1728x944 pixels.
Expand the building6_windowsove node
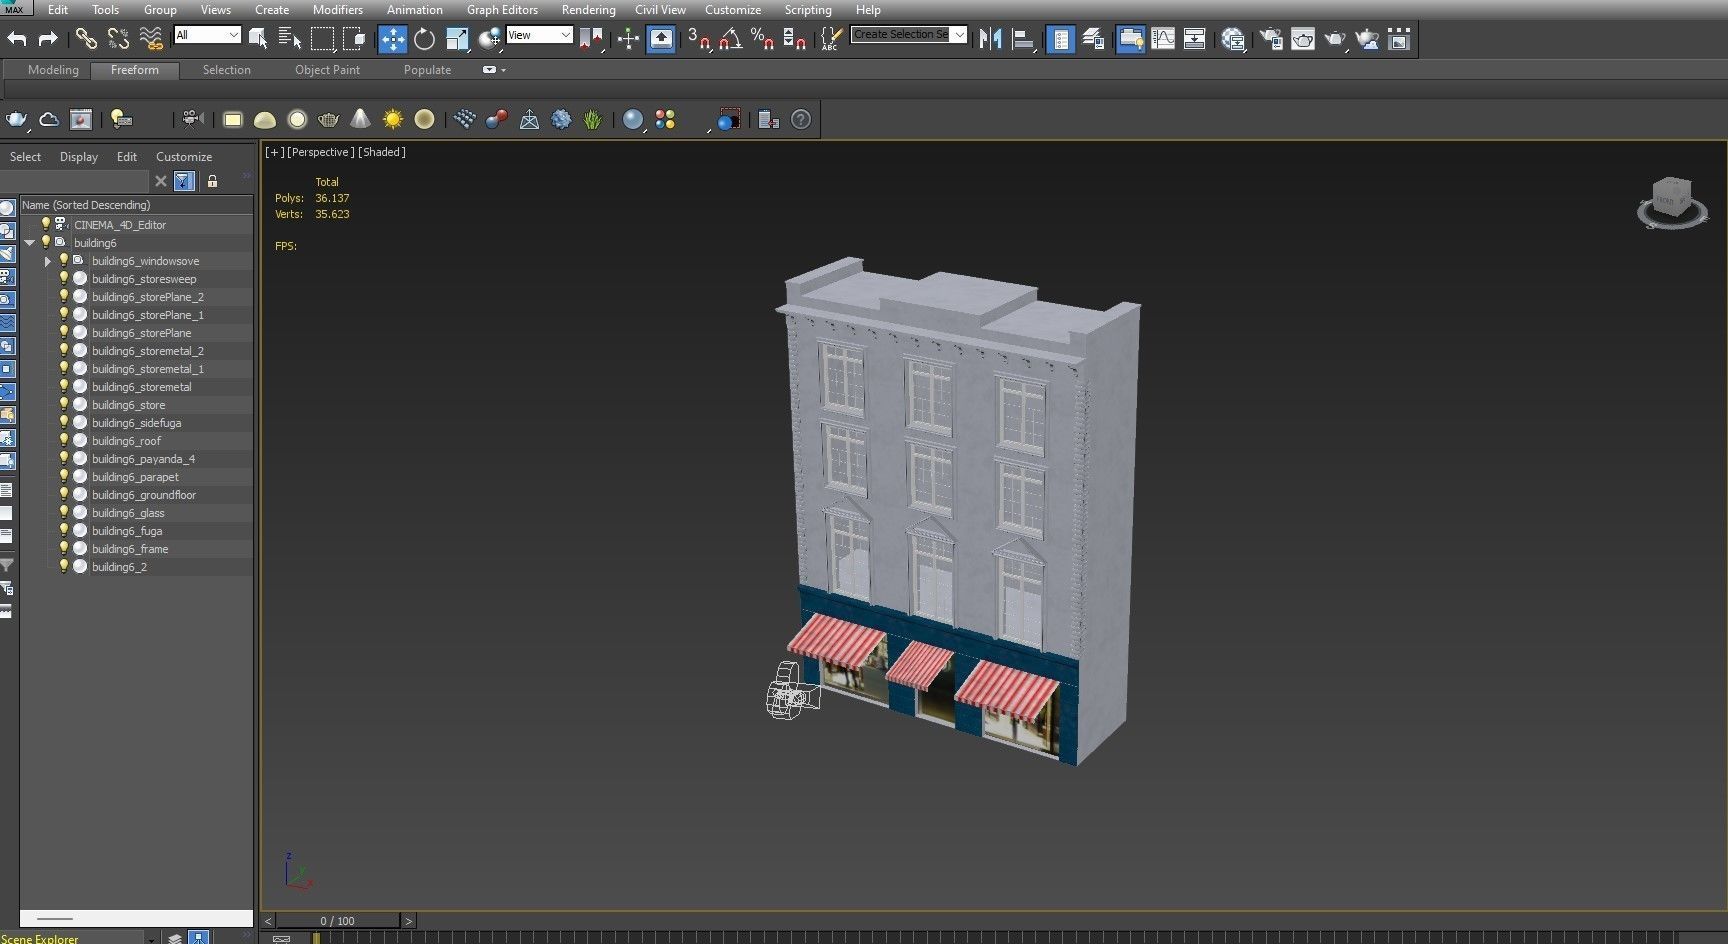(48, 261)
